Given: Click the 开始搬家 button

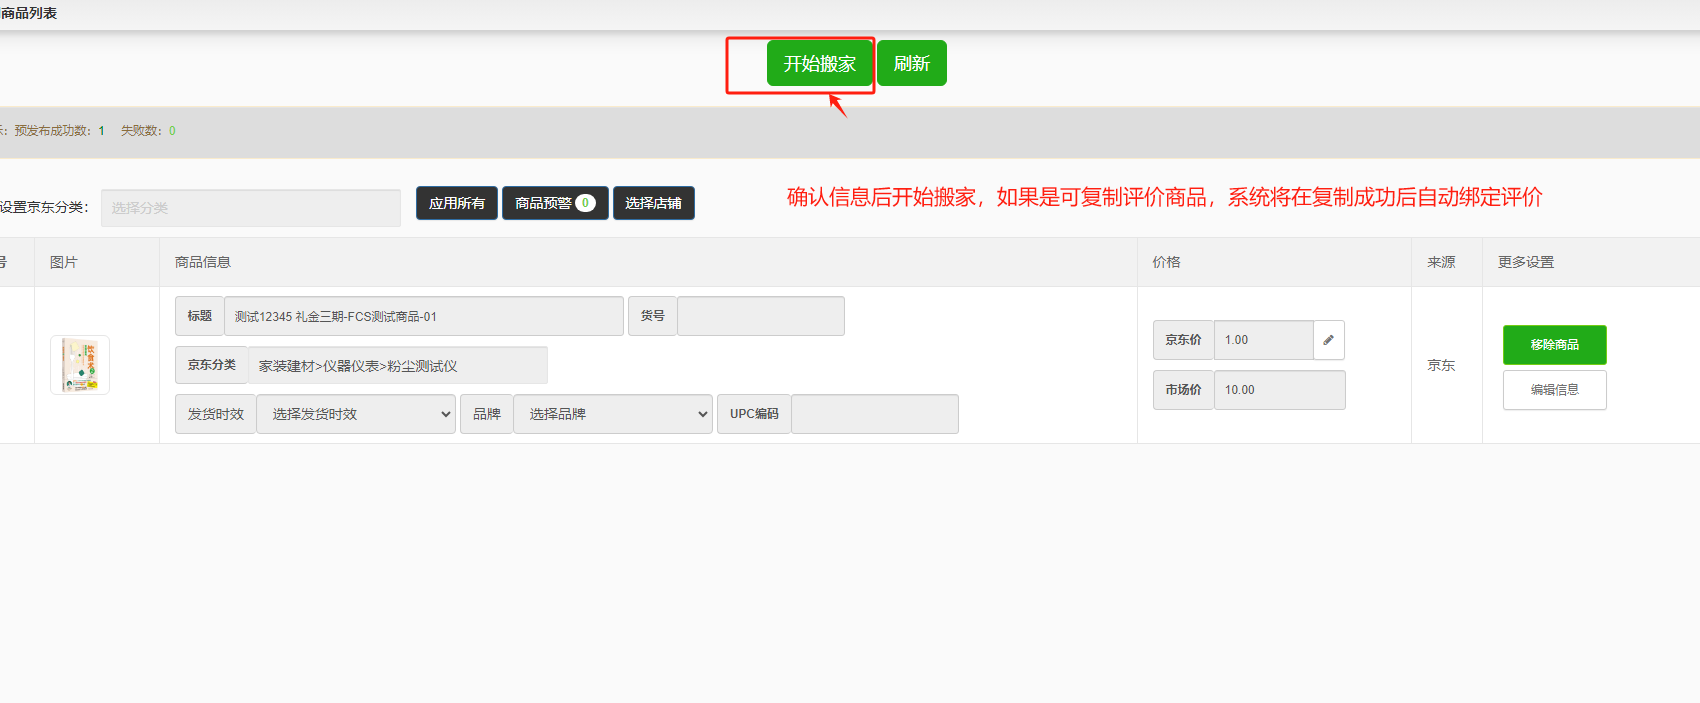Looking at the screenshot, I should point(819,64).
